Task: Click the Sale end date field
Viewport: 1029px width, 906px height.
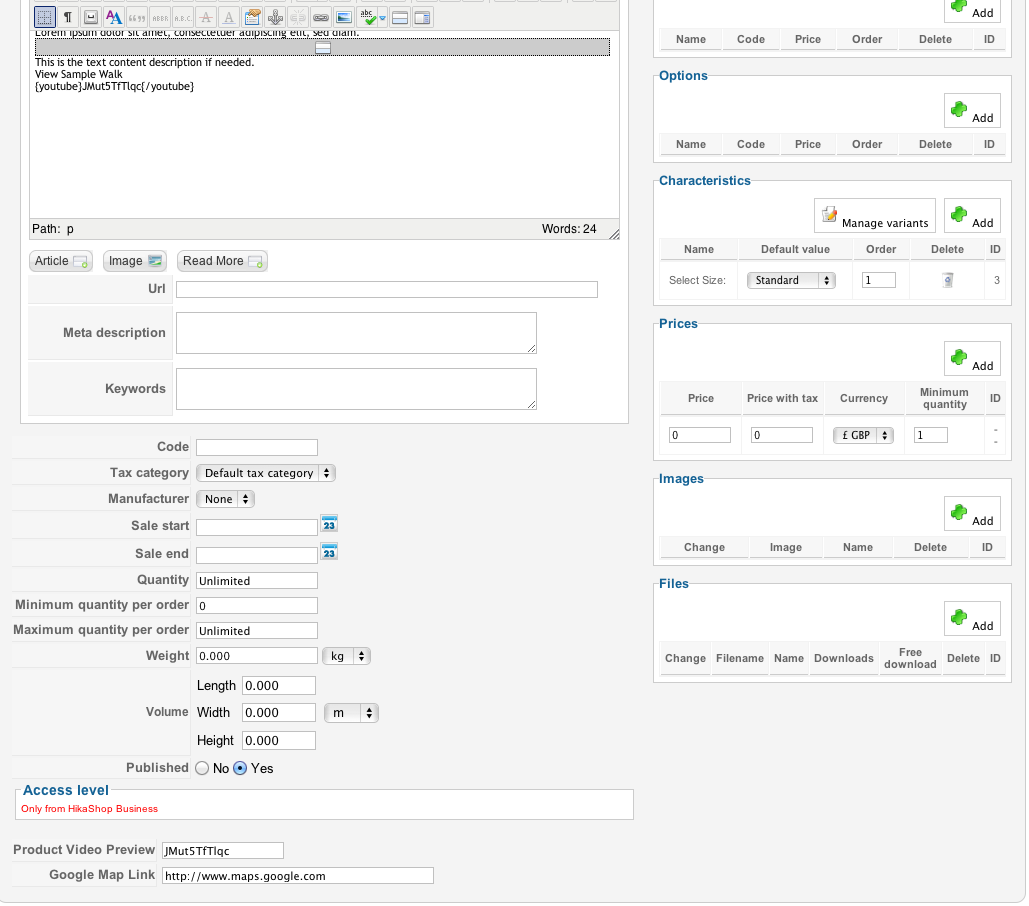Action: tap(257, 556)
